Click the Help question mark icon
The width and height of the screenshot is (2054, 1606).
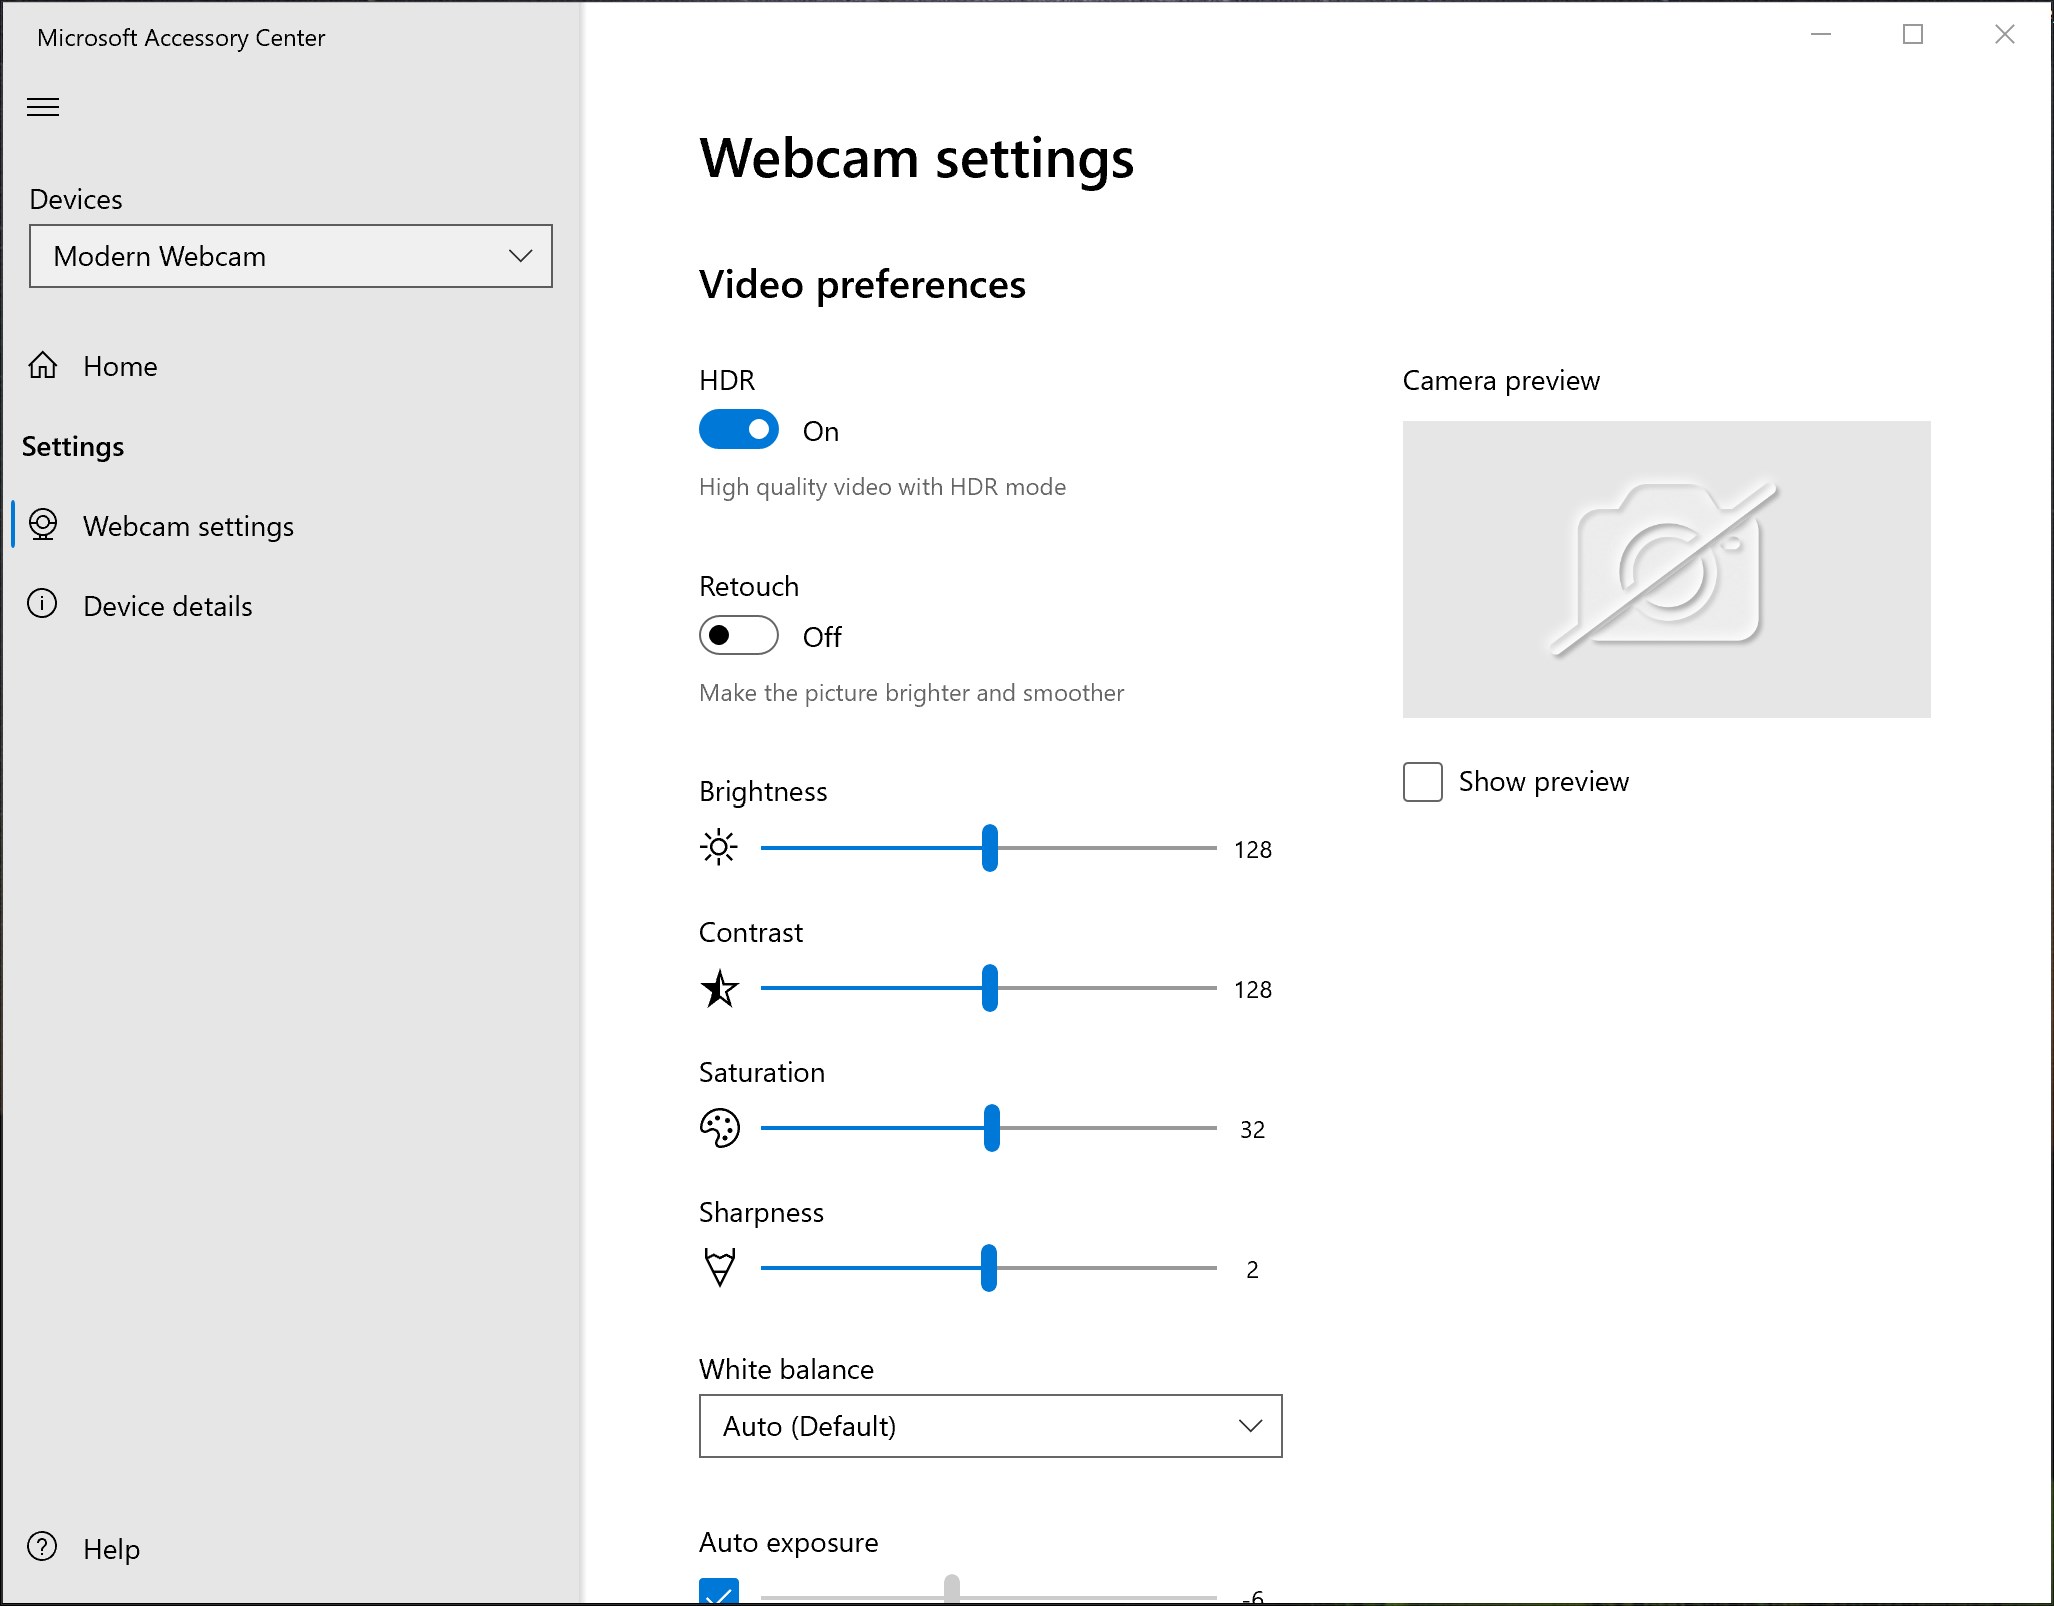41,1548
